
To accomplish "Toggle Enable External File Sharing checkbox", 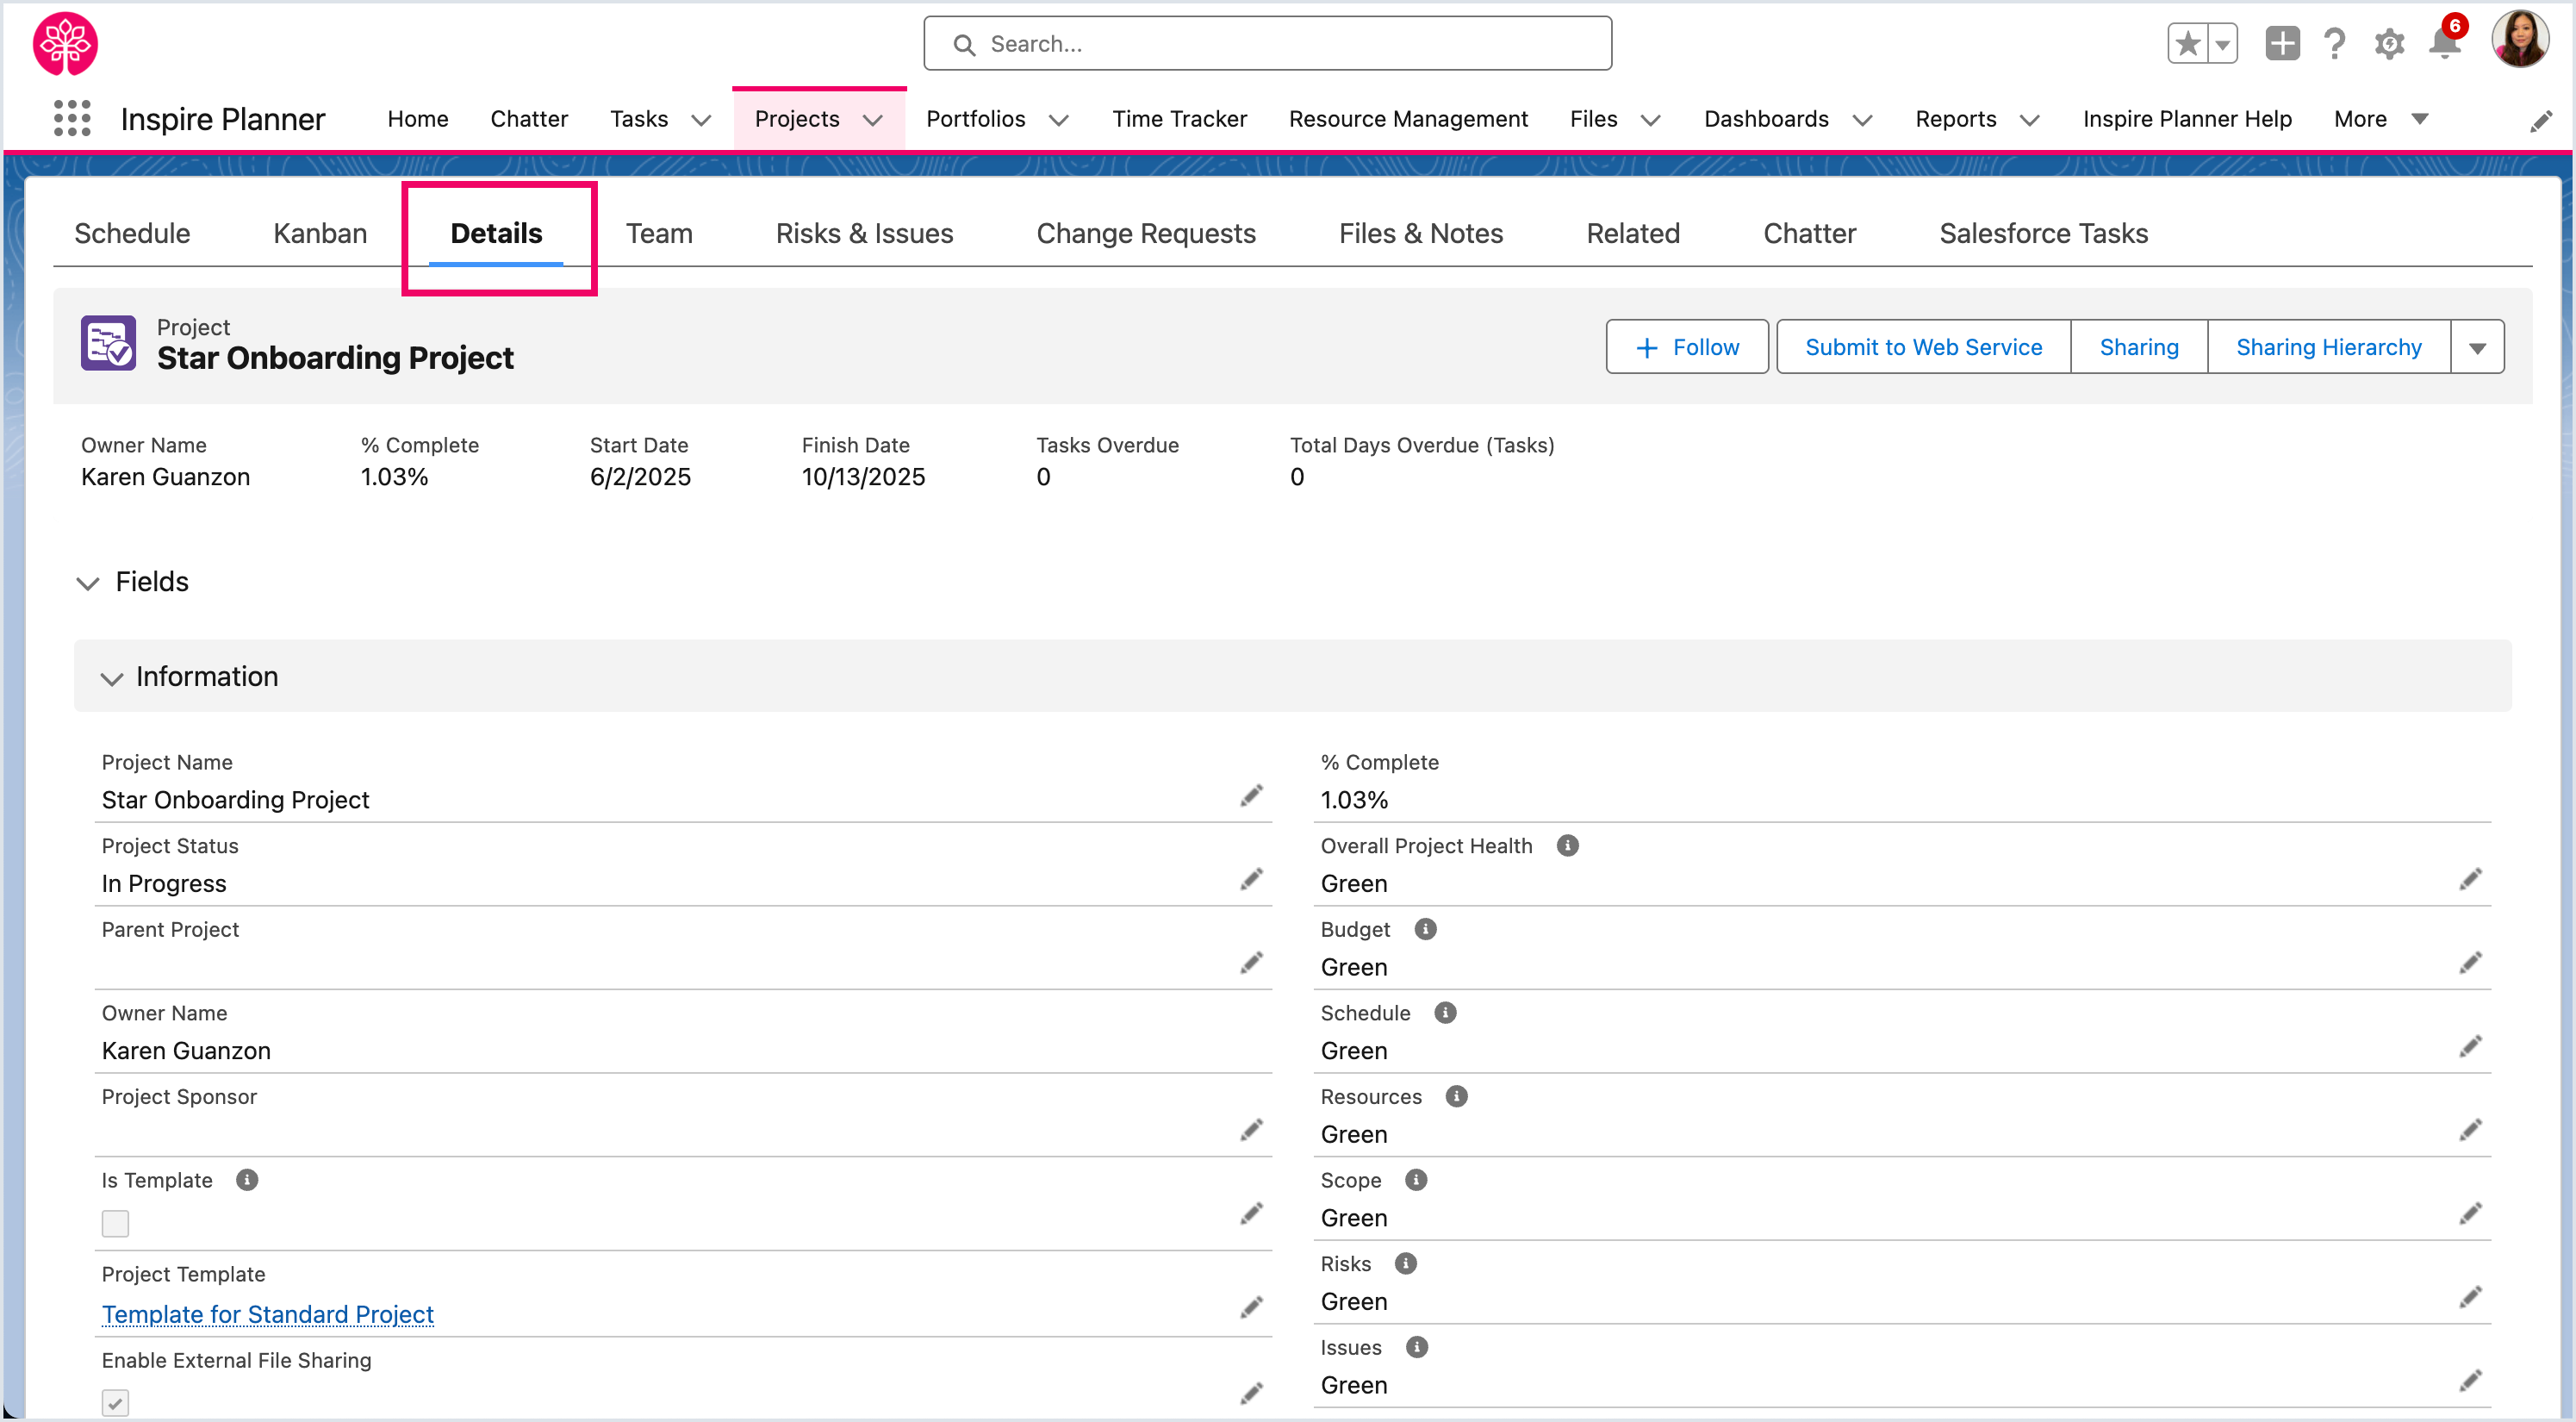I will pos(115,1402).
